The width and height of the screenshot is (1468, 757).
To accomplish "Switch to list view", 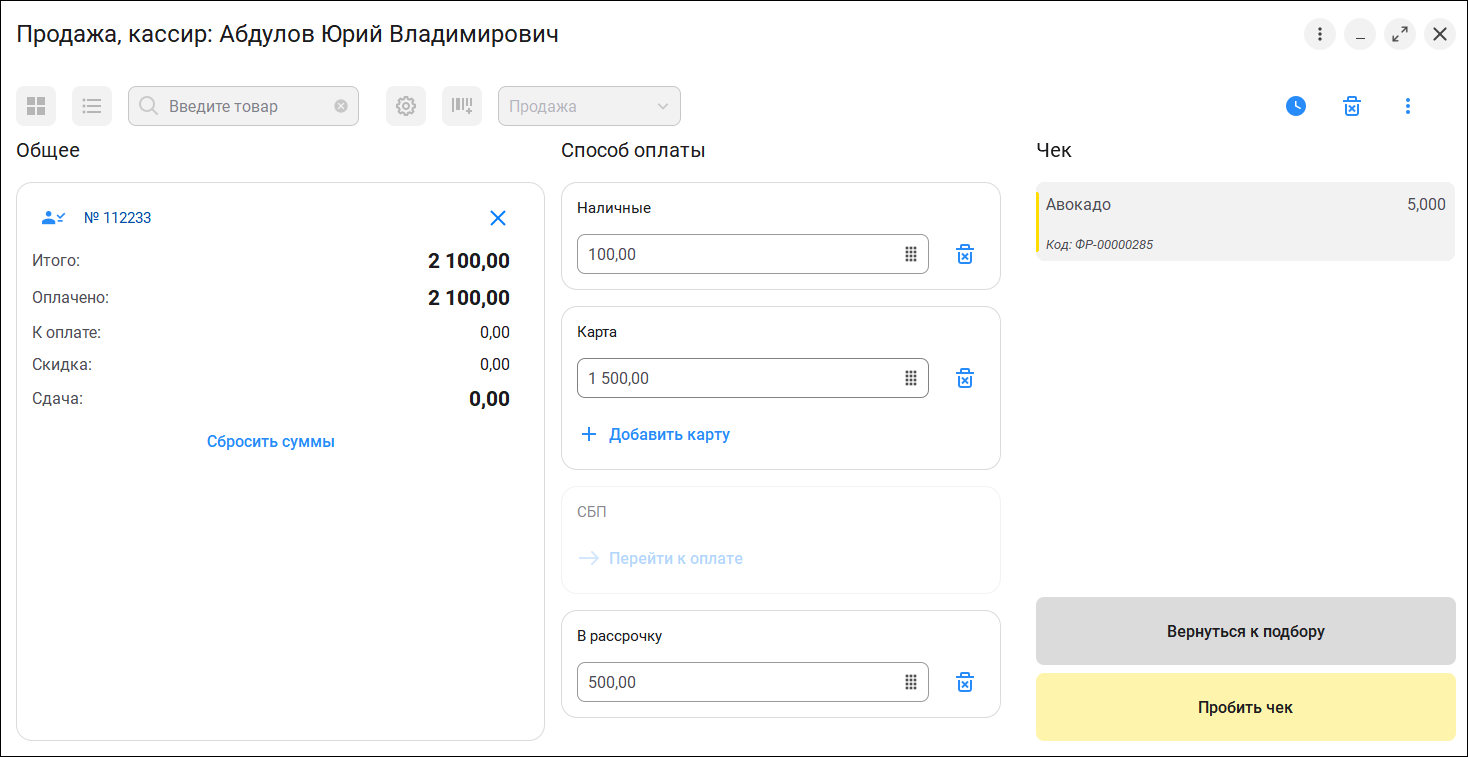I will point(92,106).
